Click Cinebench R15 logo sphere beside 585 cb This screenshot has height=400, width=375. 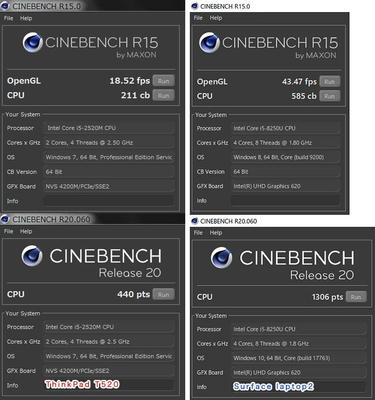[209, 43]
